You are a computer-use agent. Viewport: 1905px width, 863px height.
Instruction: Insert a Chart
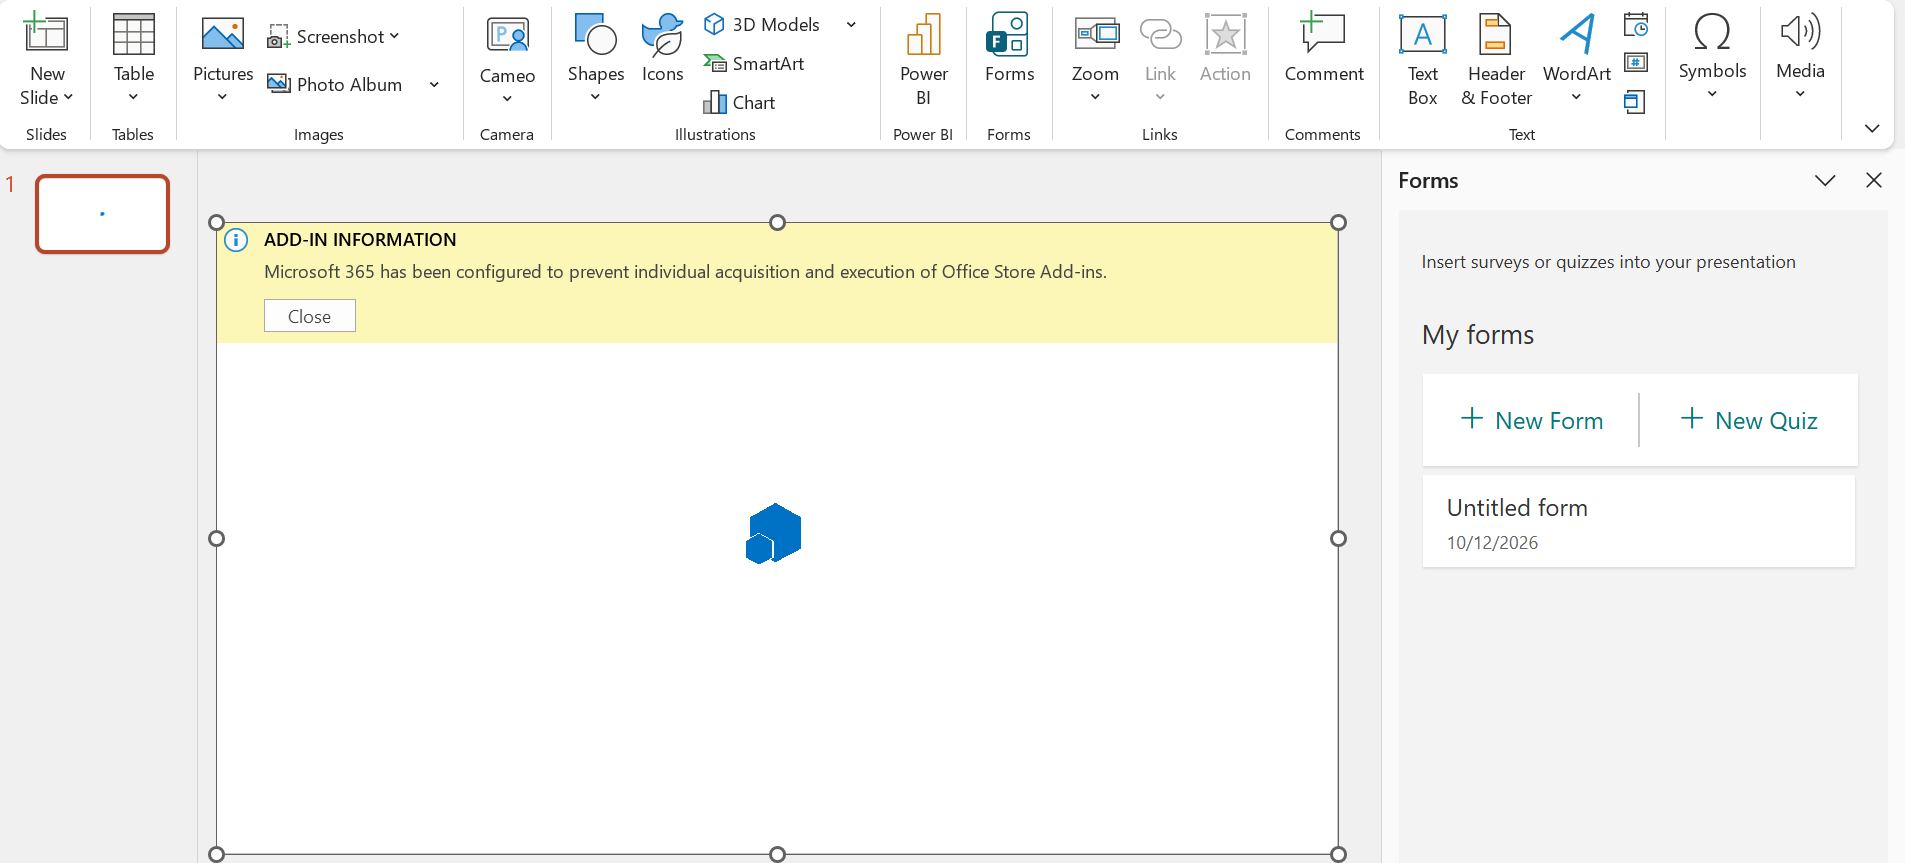(x=739, y=102)
